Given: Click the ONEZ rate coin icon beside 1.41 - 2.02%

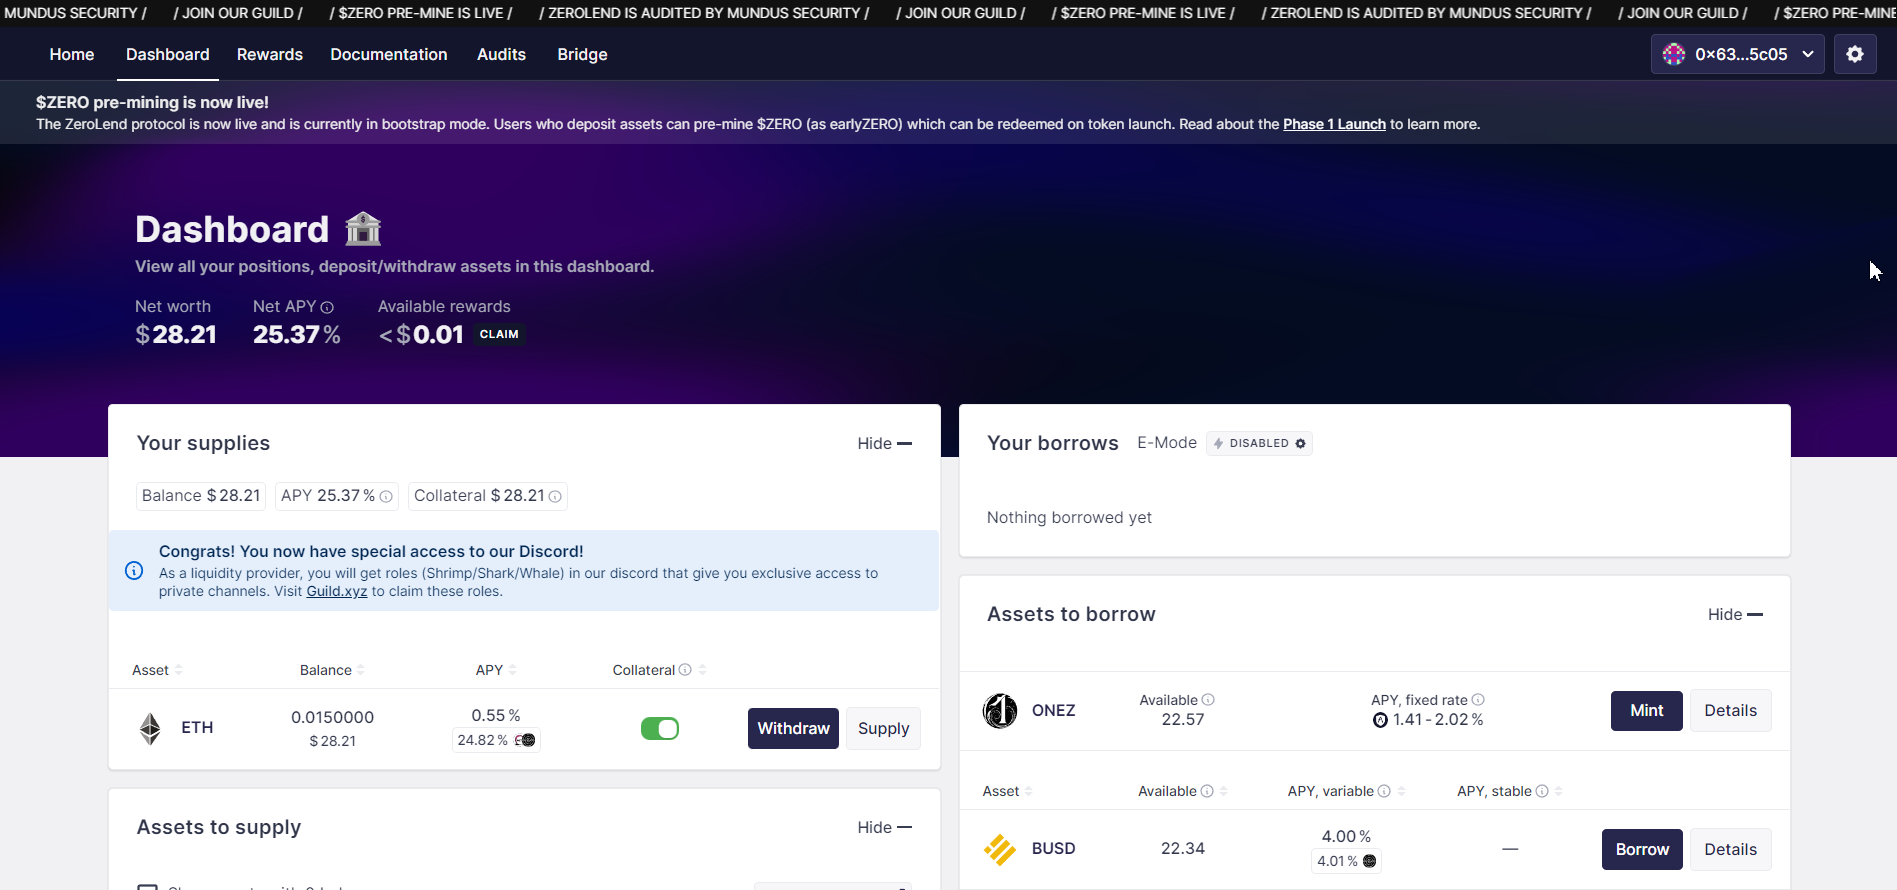Looking at the screenshot, I should (x=1381, y=720).
